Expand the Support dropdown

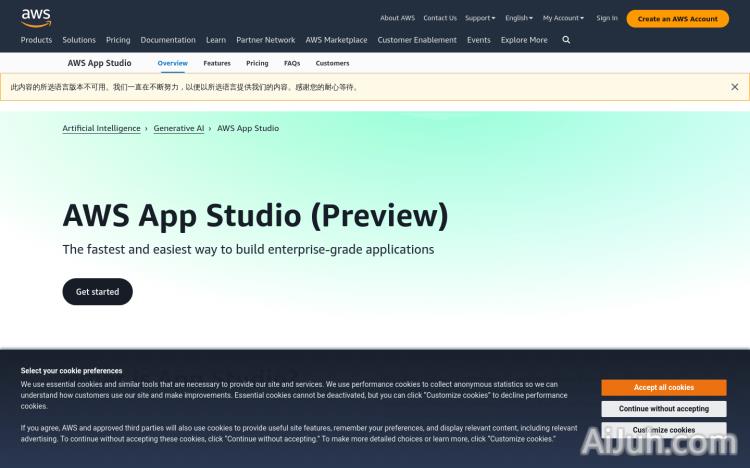[x=480, y=18]
